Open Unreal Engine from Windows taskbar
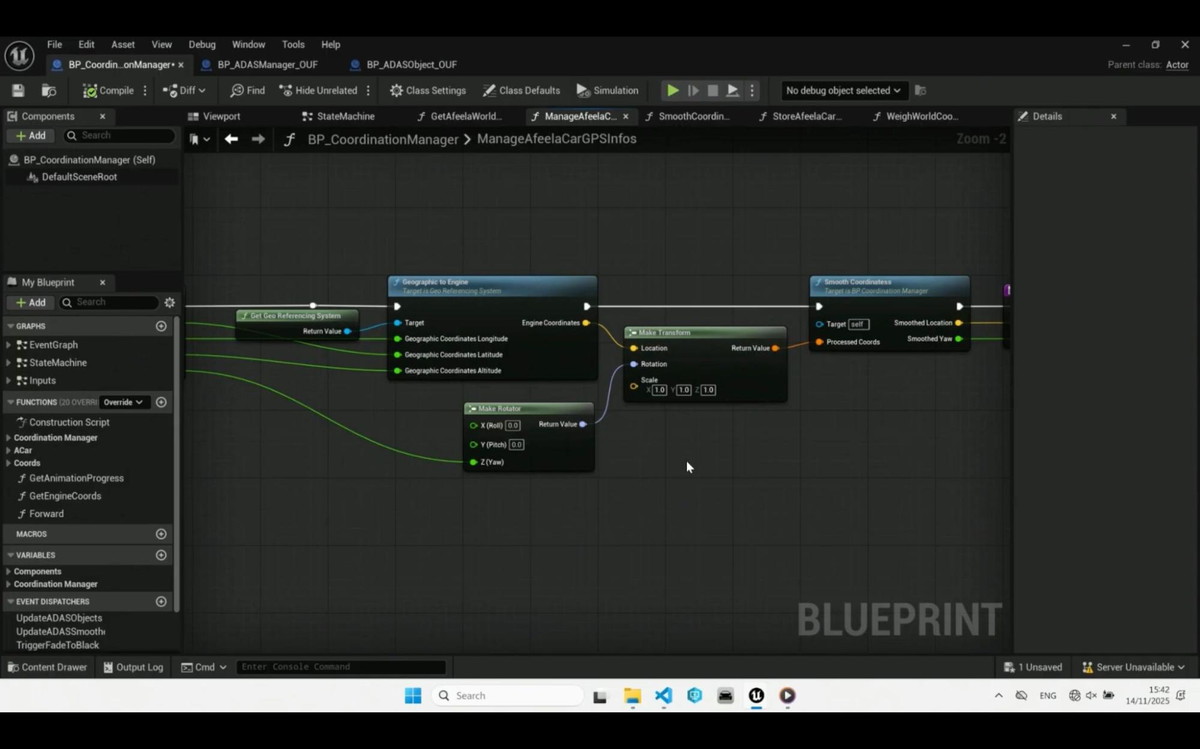 pyautogui.click(x=756, y=696)
